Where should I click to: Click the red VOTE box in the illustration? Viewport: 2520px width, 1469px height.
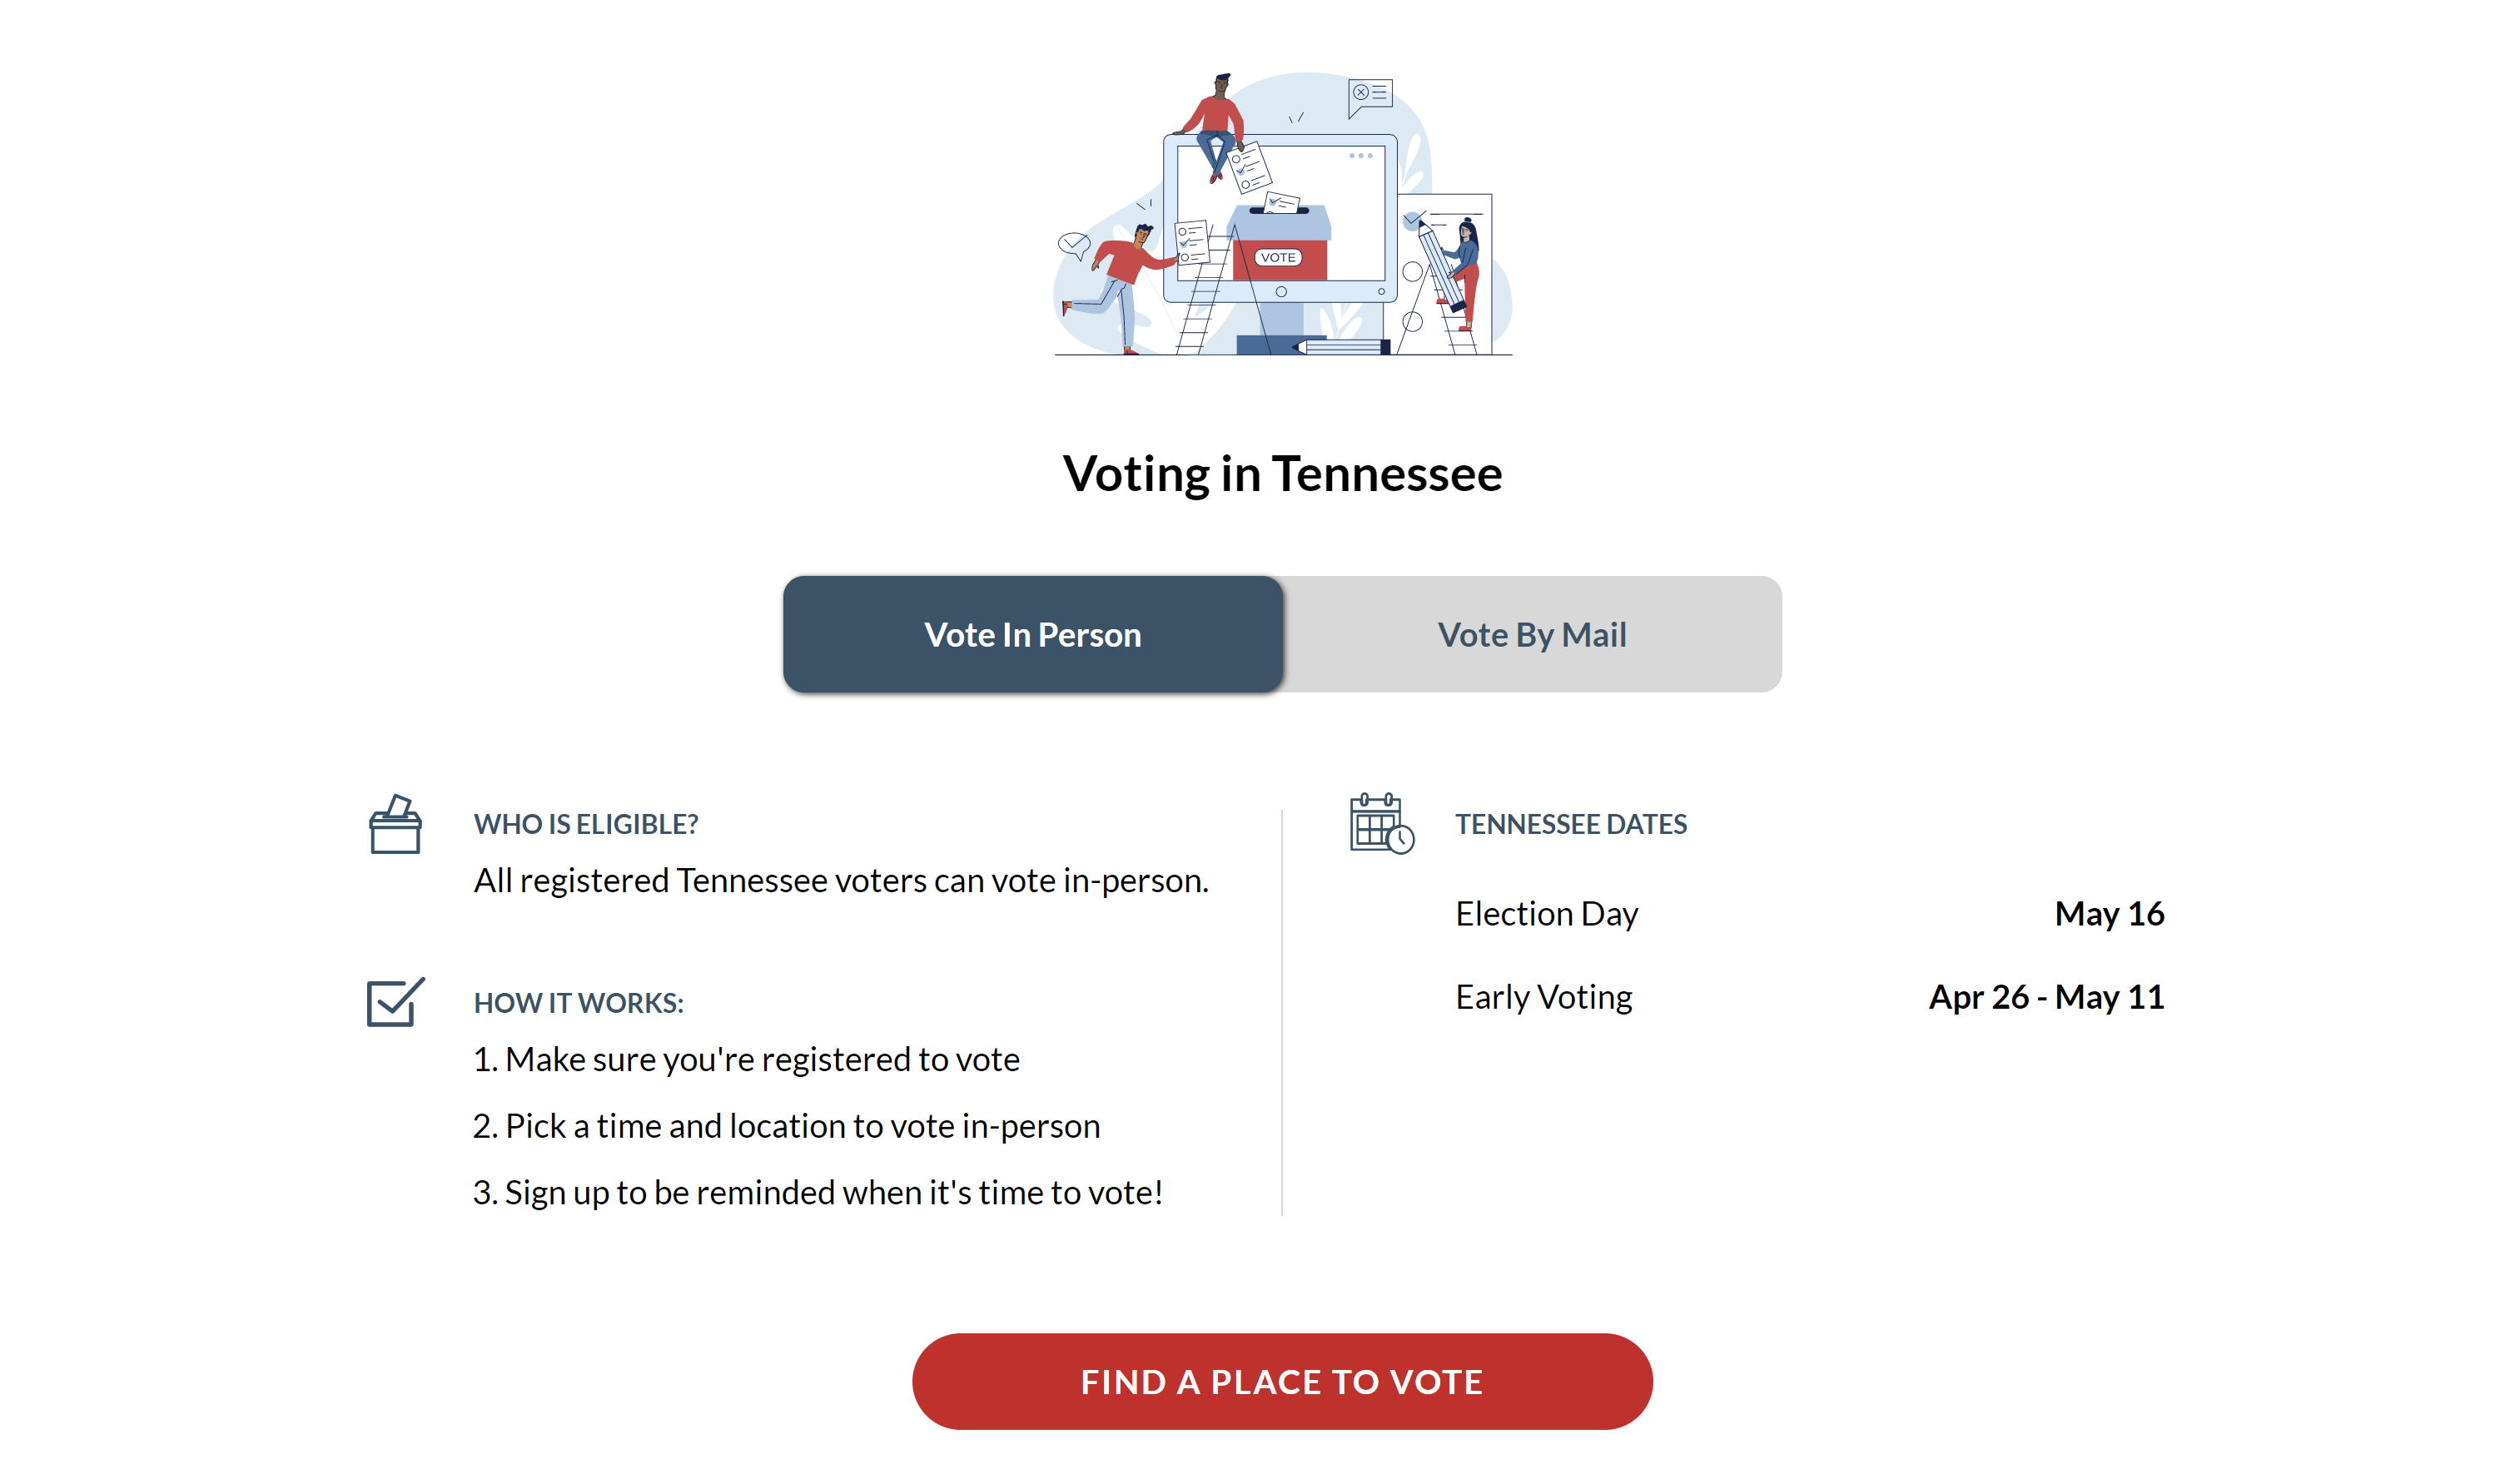click(1279, 258)
